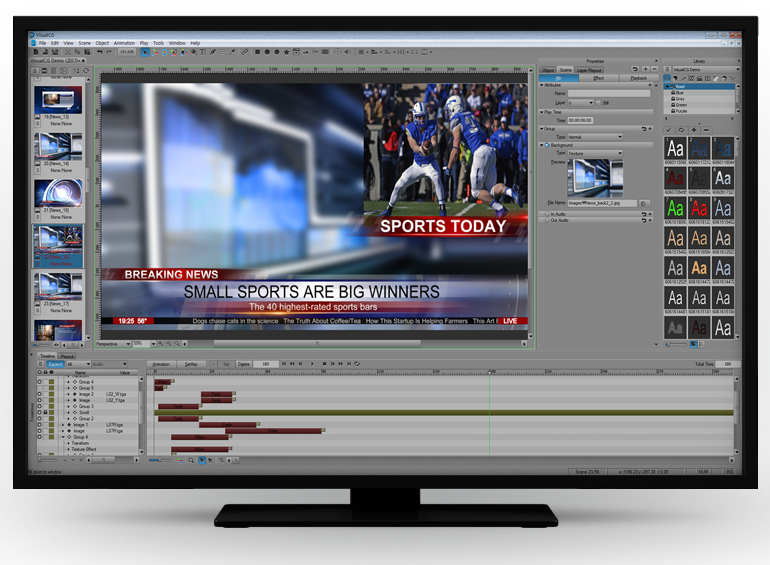Click the Library checkmark apply icon
The width and height of the screenshot is (770, 565).
668,130
